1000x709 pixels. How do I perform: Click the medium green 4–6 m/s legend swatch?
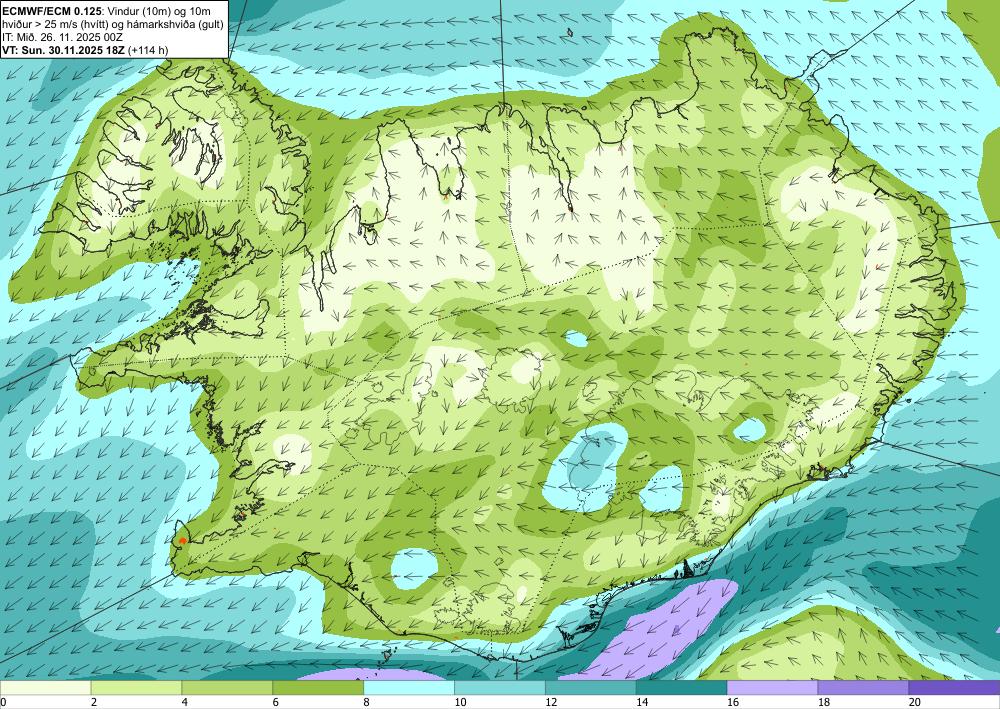click(227, 688)
